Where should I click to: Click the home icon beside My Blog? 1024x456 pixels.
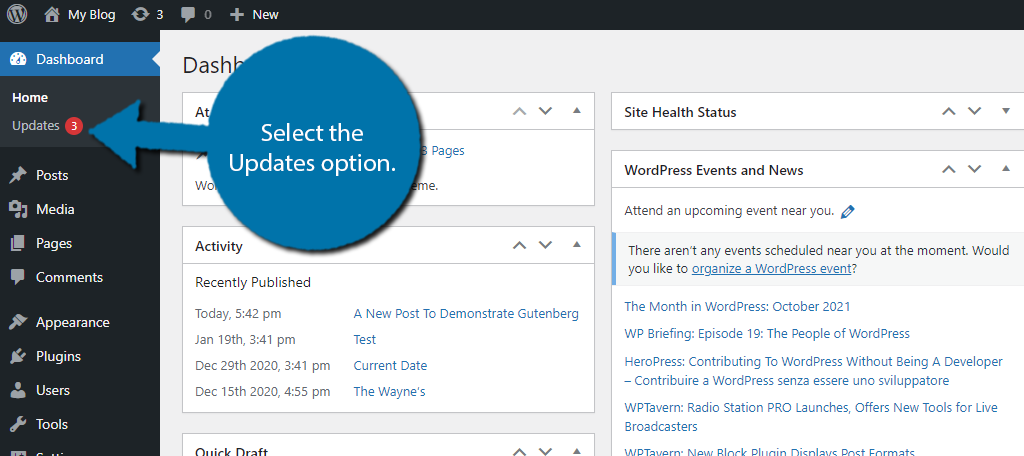pyautogui.click(x=52, y=14)
